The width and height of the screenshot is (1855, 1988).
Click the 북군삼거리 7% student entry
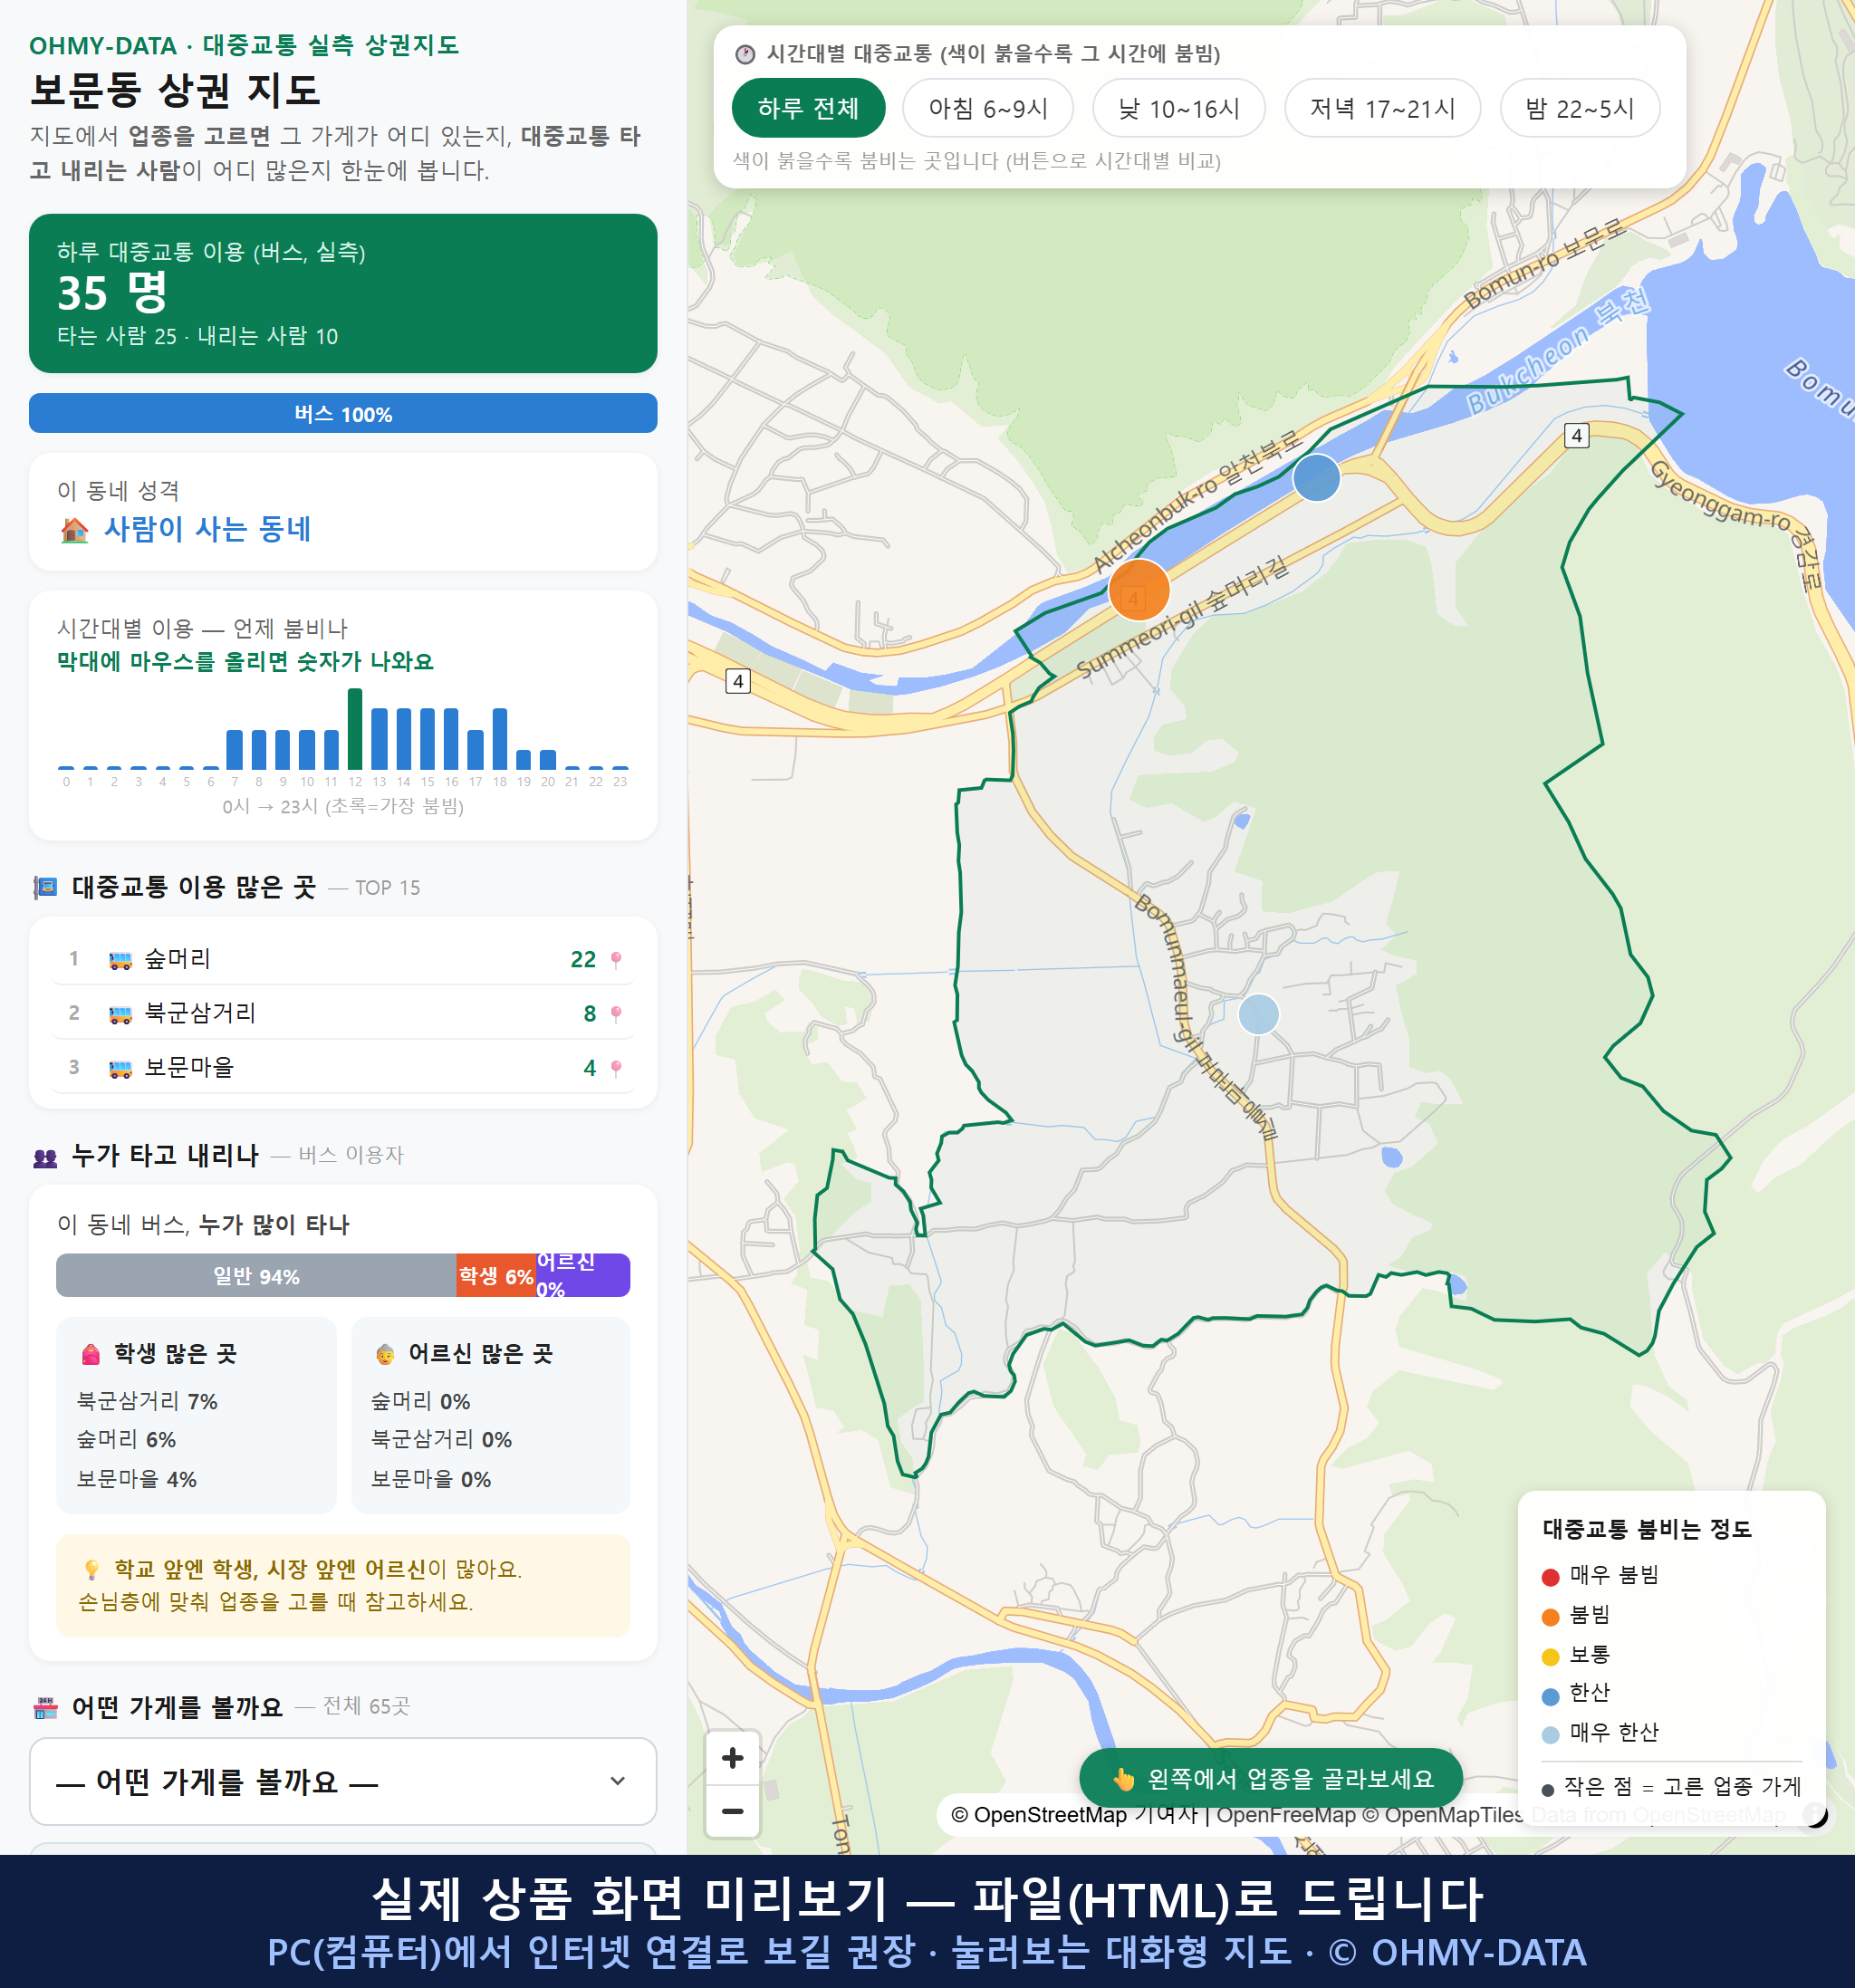[x=147, y=1401]
